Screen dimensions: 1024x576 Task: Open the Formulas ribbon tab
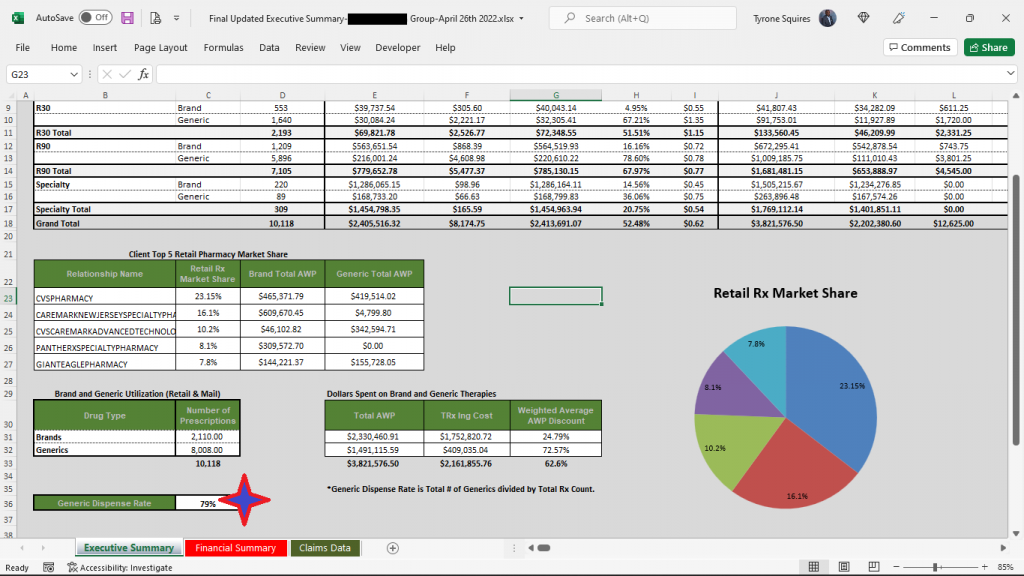coord(223,47)
